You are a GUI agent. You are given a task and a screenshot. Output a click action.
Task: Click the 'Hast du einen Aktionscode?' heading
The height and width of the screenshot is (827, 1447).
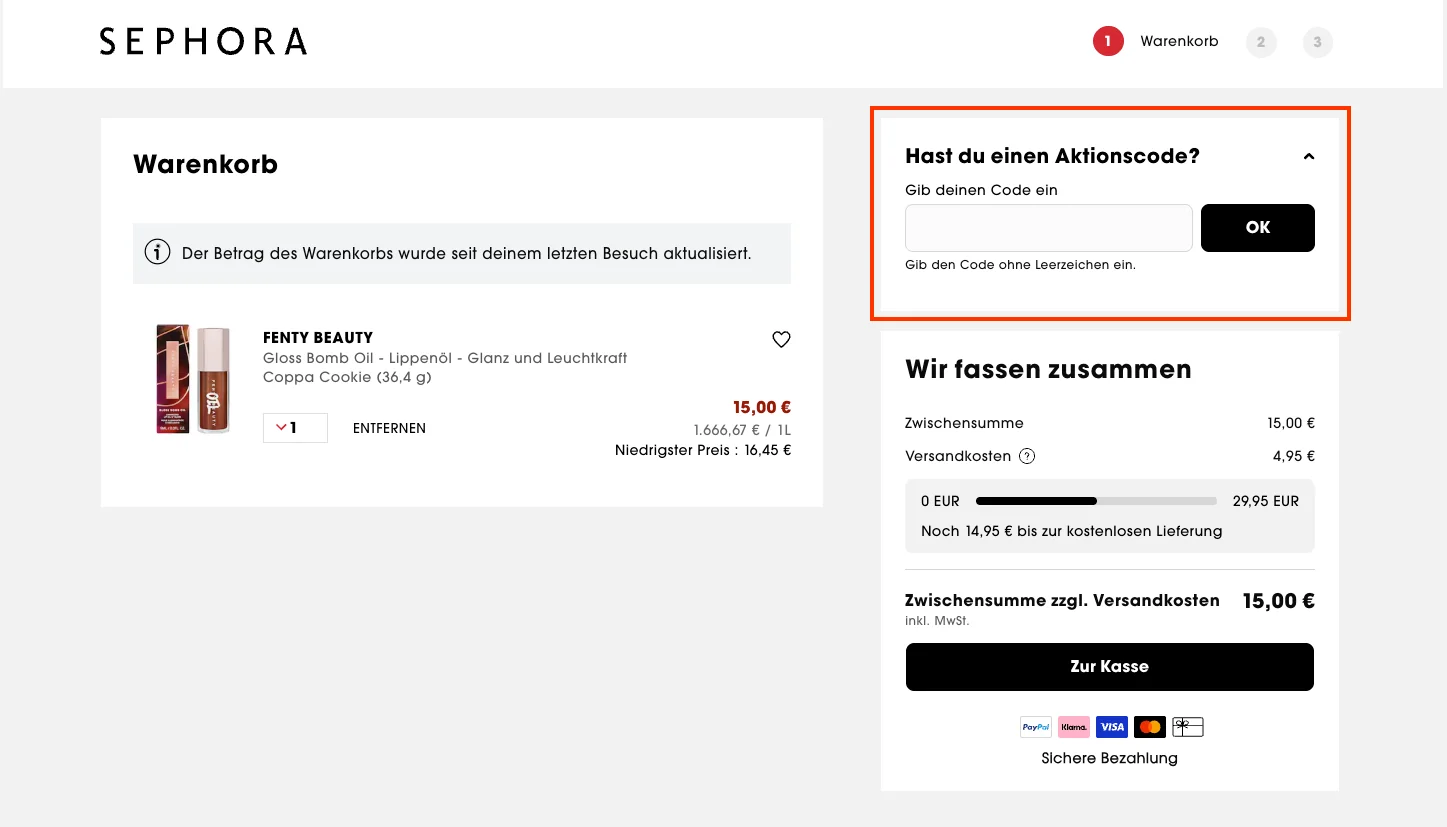click(1052, 156)
